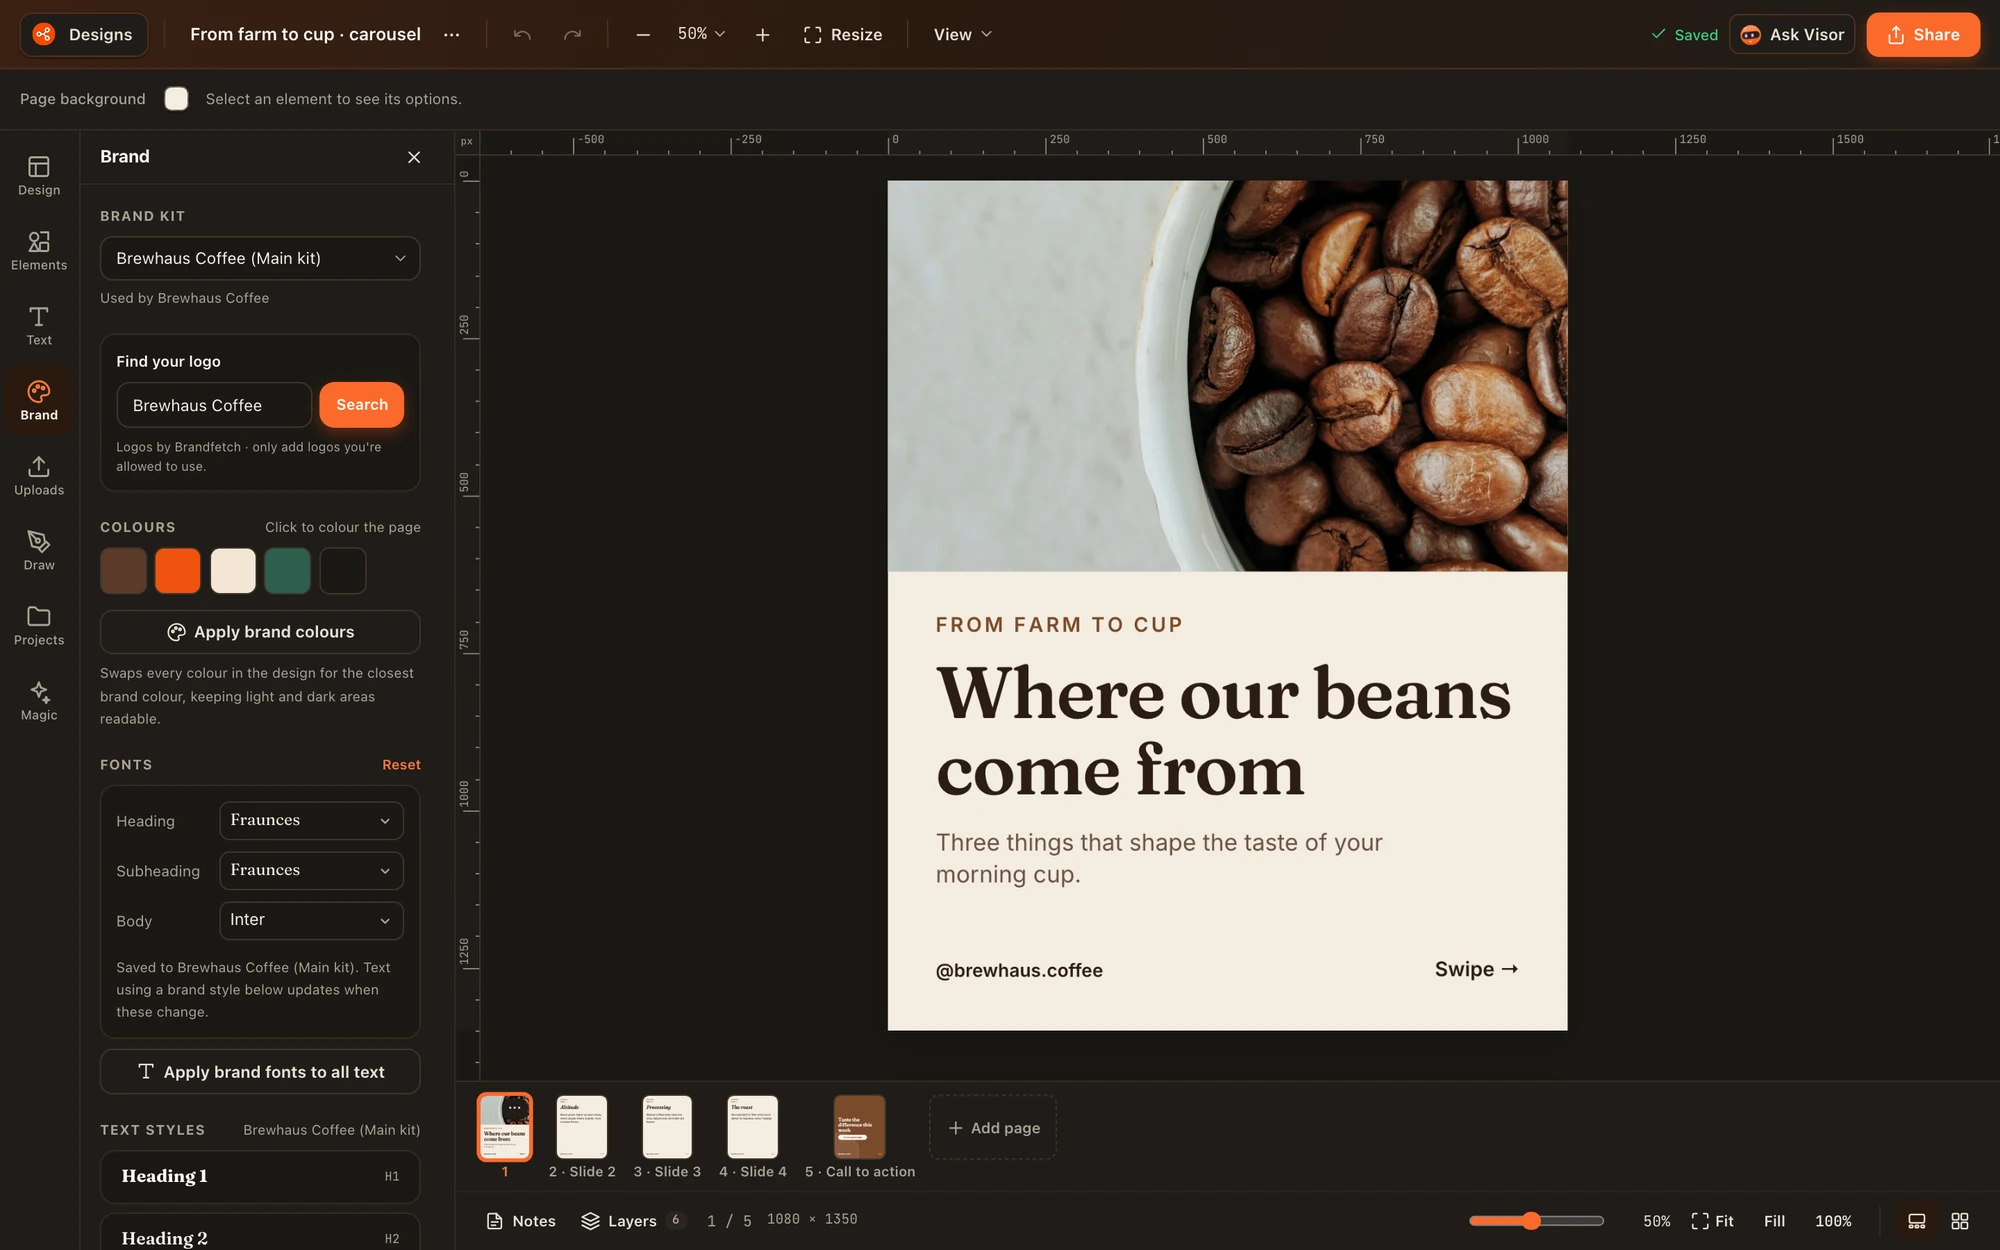This screenshot has height=1250, width=2000.
Task: Click the Redo arrow
Action: (x=572, y=34)
